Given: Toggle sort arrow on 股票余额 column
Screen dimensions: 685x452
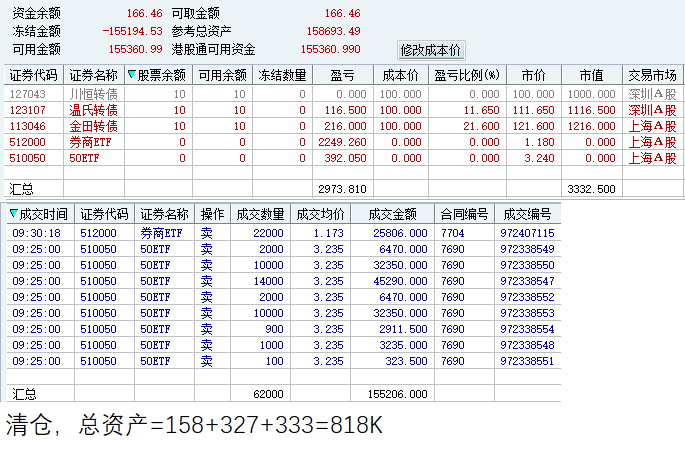Looking at the screenshot, I should pos(131,75).
